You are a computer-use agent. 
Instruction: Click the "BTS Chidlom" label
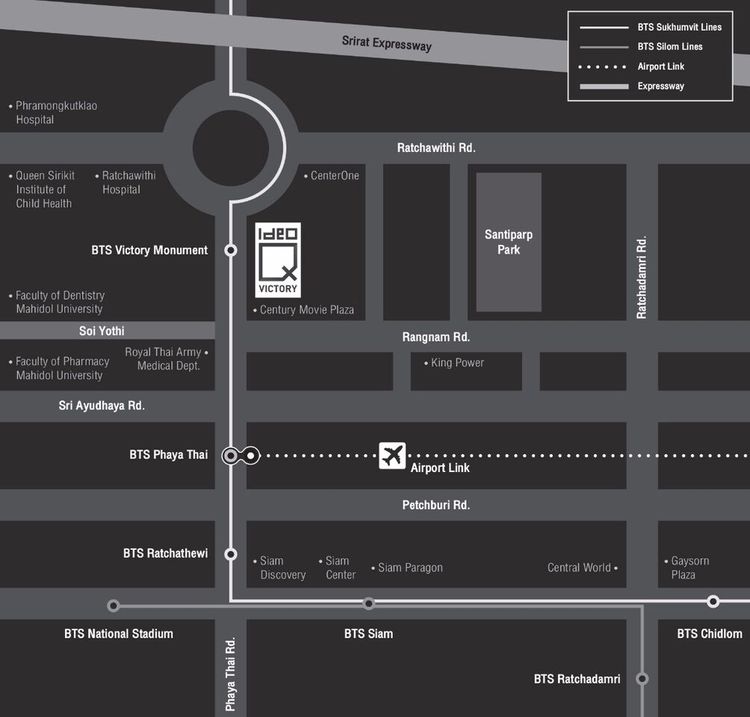coord(710,634)
